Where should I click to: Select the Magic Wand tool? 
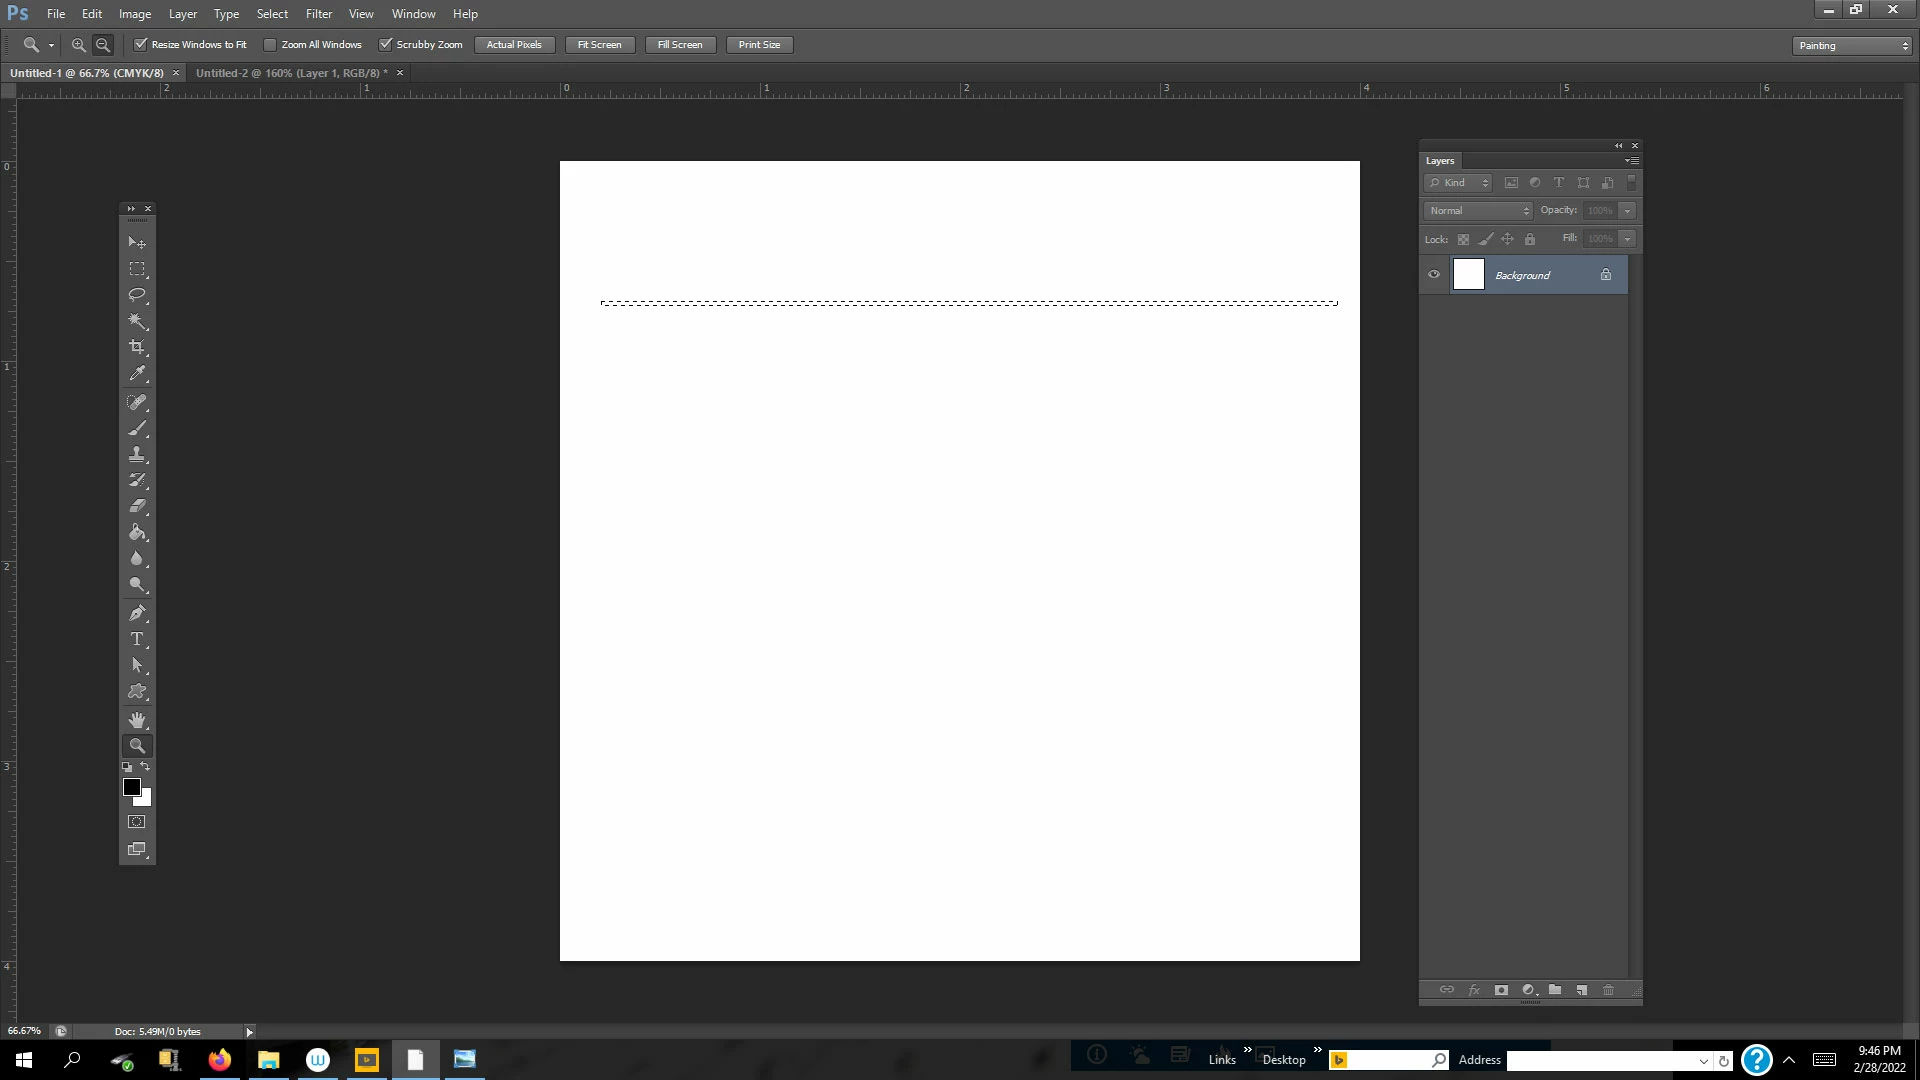coord(137,321)
